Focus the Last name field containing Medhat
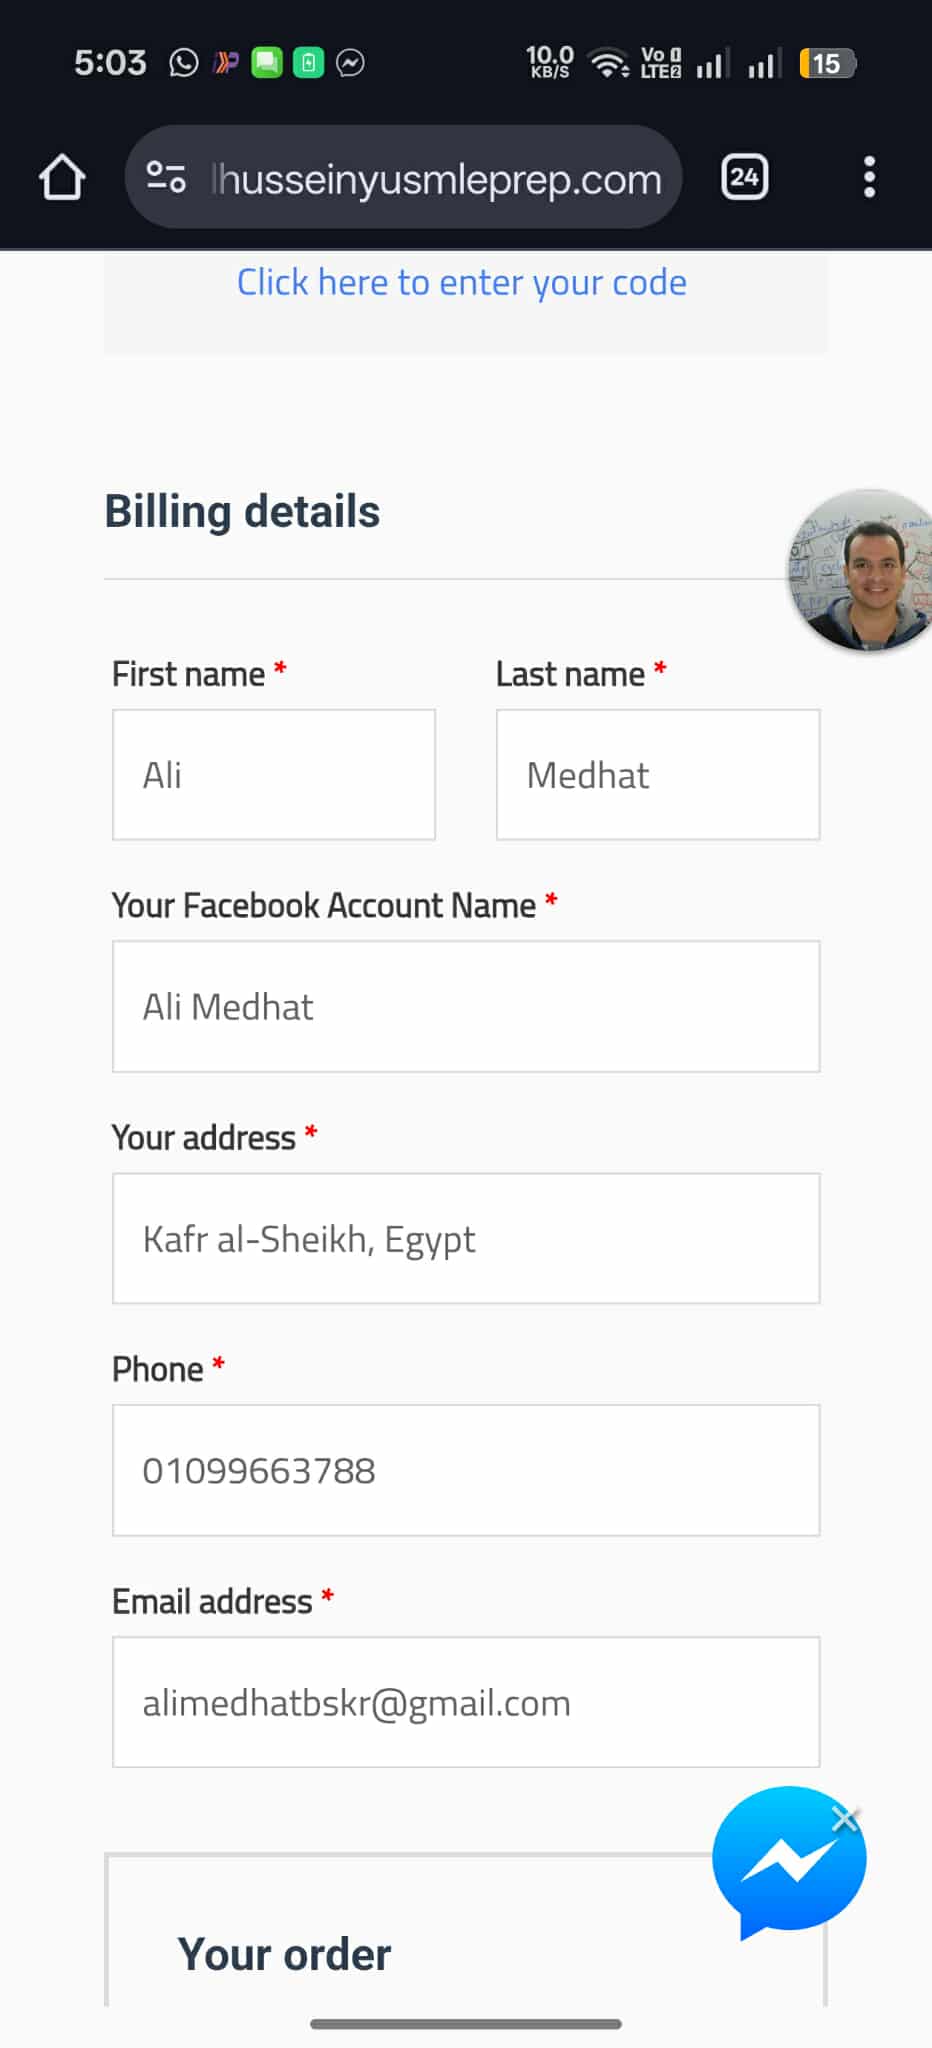Image resolution: width=932 pixels, height=2048 pixels. (x=658, y=775)
